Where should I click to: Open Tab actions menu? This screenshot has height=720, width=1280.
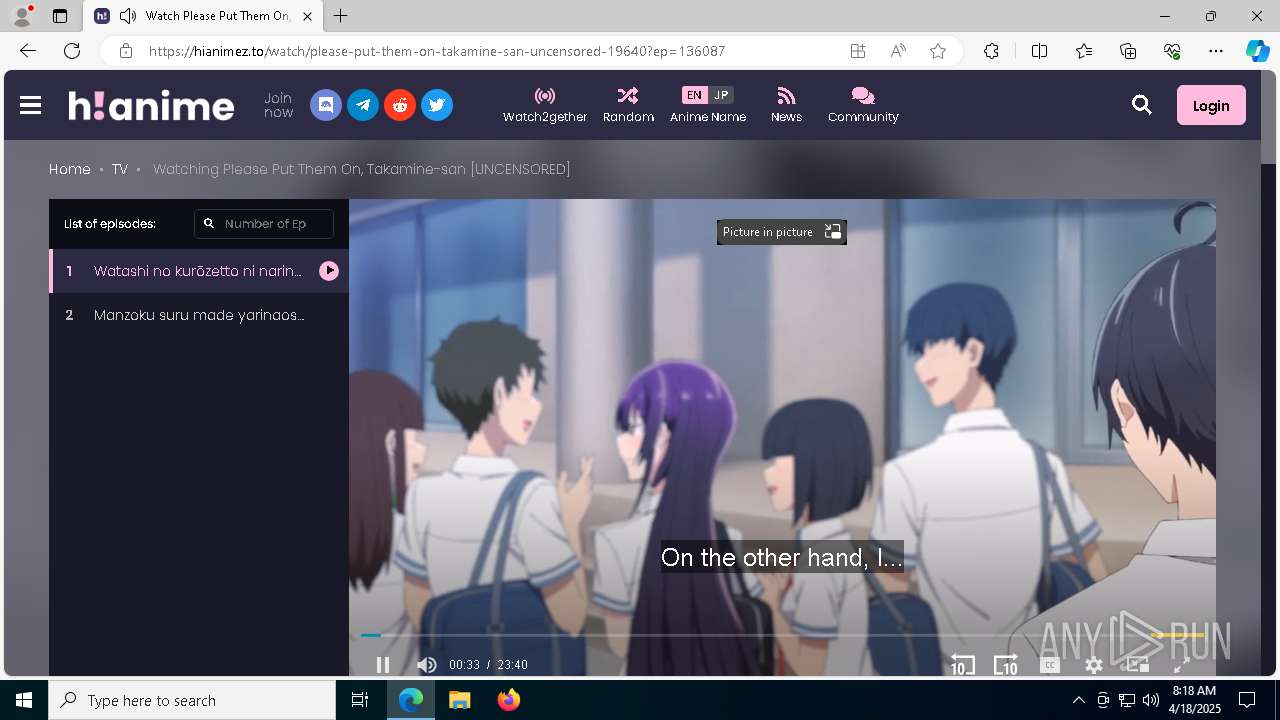pyautogui.click(x=60, y=16)
